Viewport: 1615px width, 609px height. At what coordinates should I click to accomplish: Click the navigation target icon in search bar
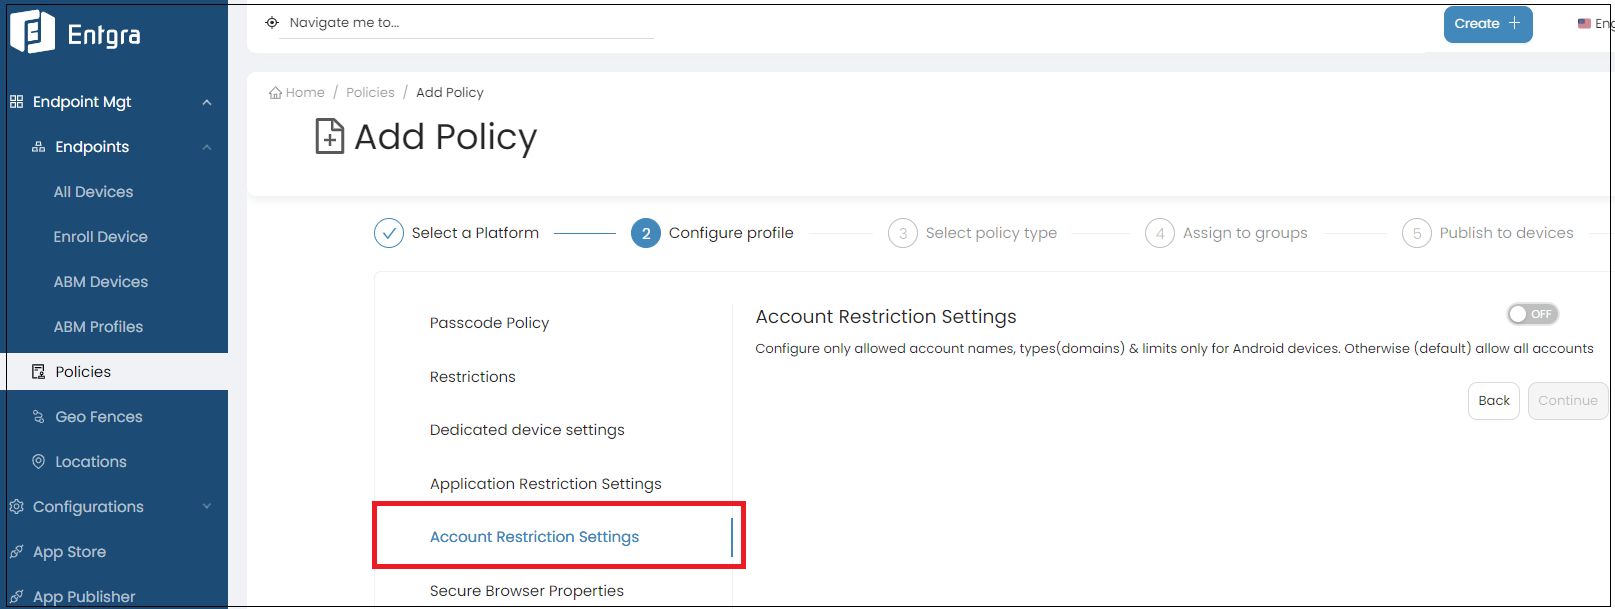coord(272,22)
